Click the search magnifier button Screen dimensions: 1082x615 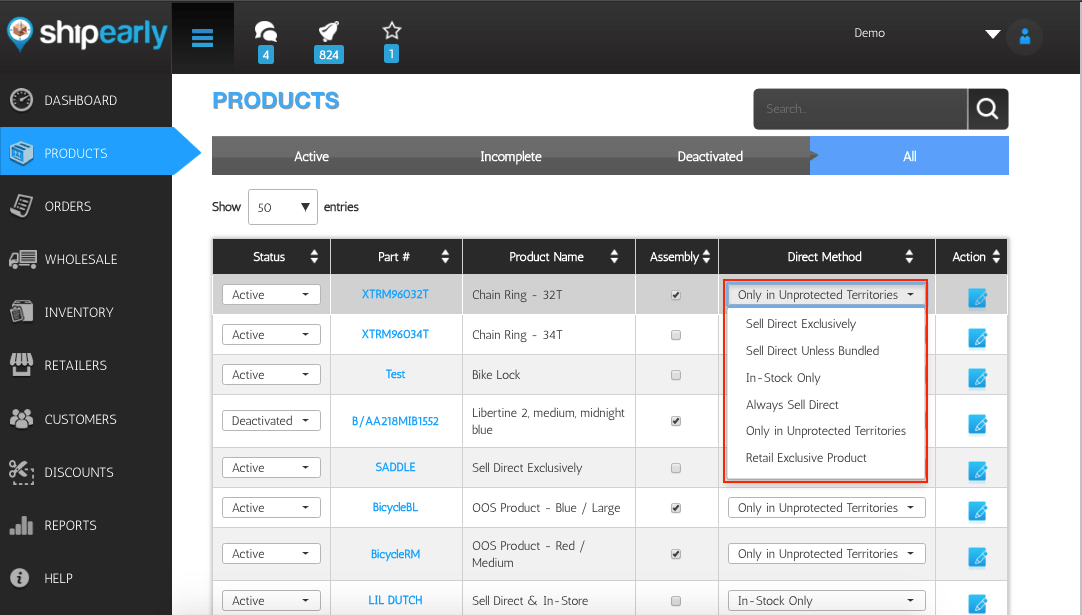point(988,109)
